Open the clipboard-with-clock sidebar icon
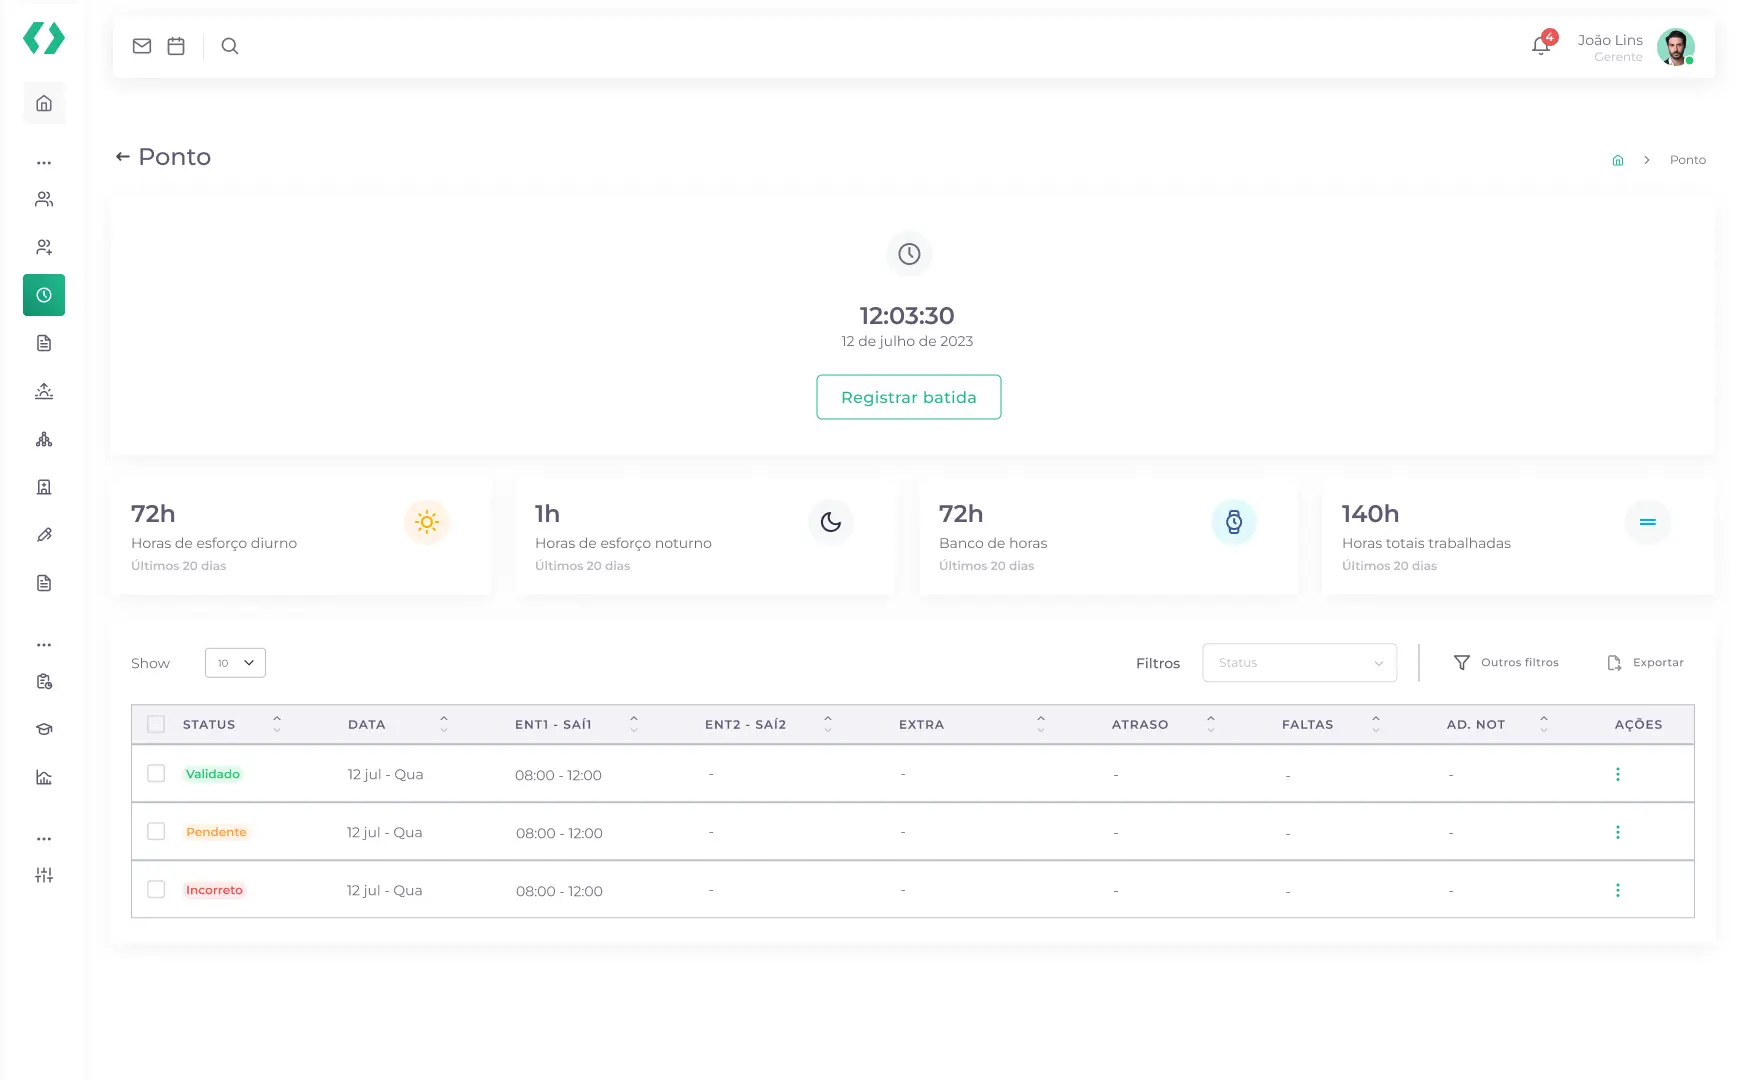The height and width of the screenshot is (1080, 1741). click(x=44, y=681)
